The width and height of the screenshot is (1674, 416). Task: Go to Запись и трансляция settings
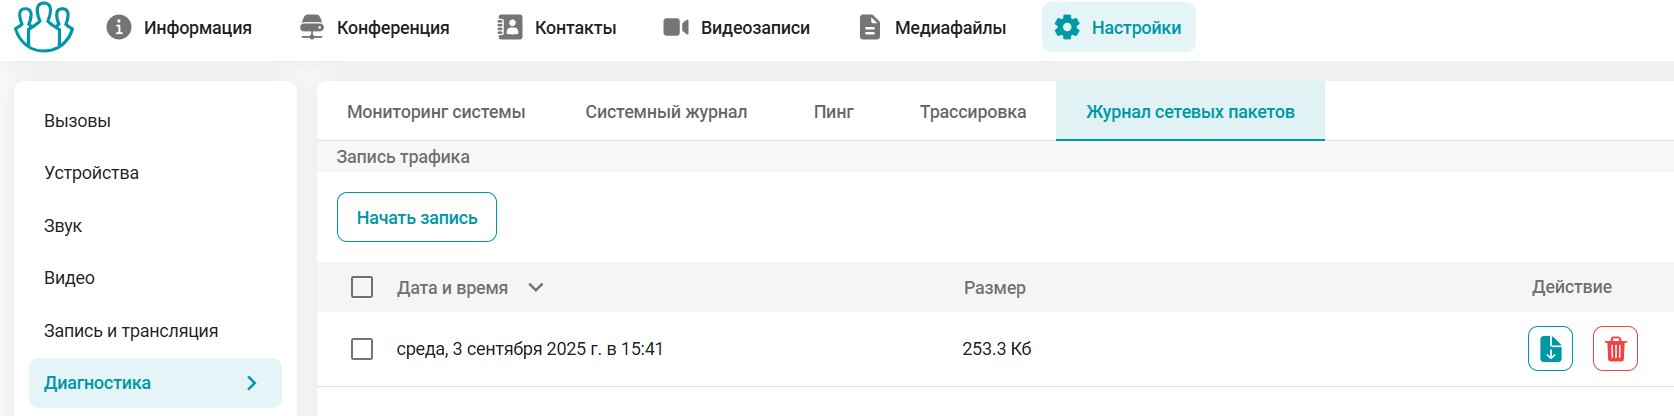[x=131, y=331]
